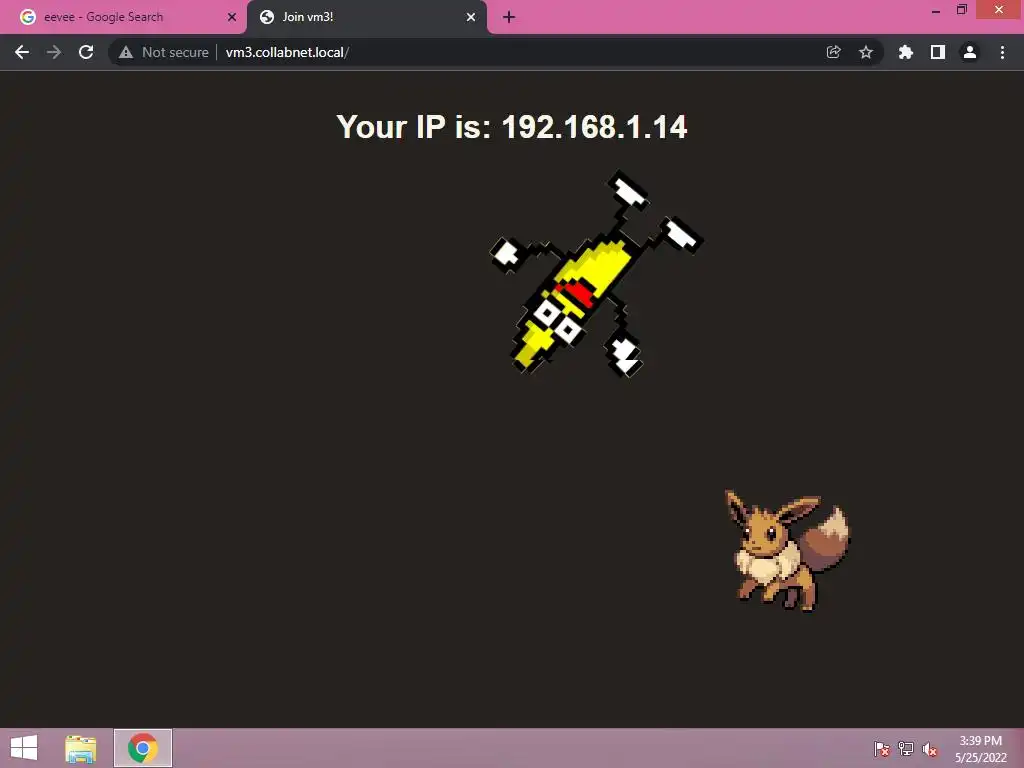Close the eevee - Google Search tab

[232, 17]
